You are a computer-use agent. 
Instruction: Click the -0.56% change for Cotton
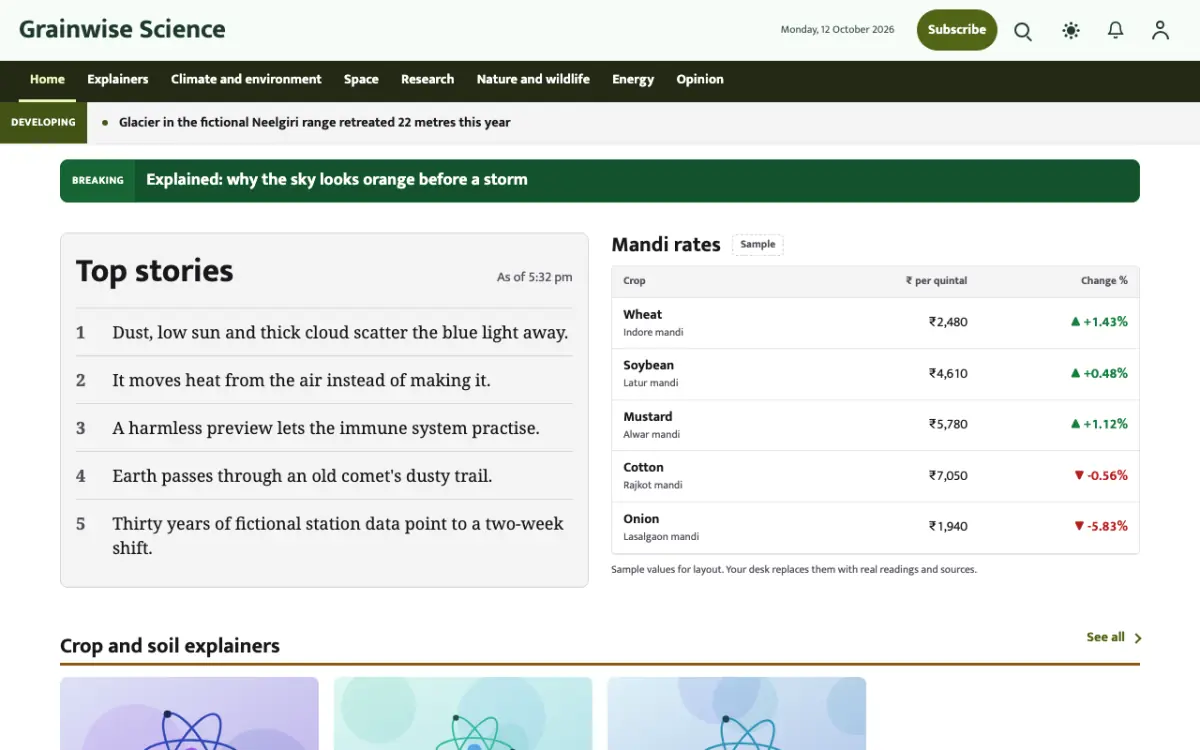pyautogui.click(x=1100, y=476)
